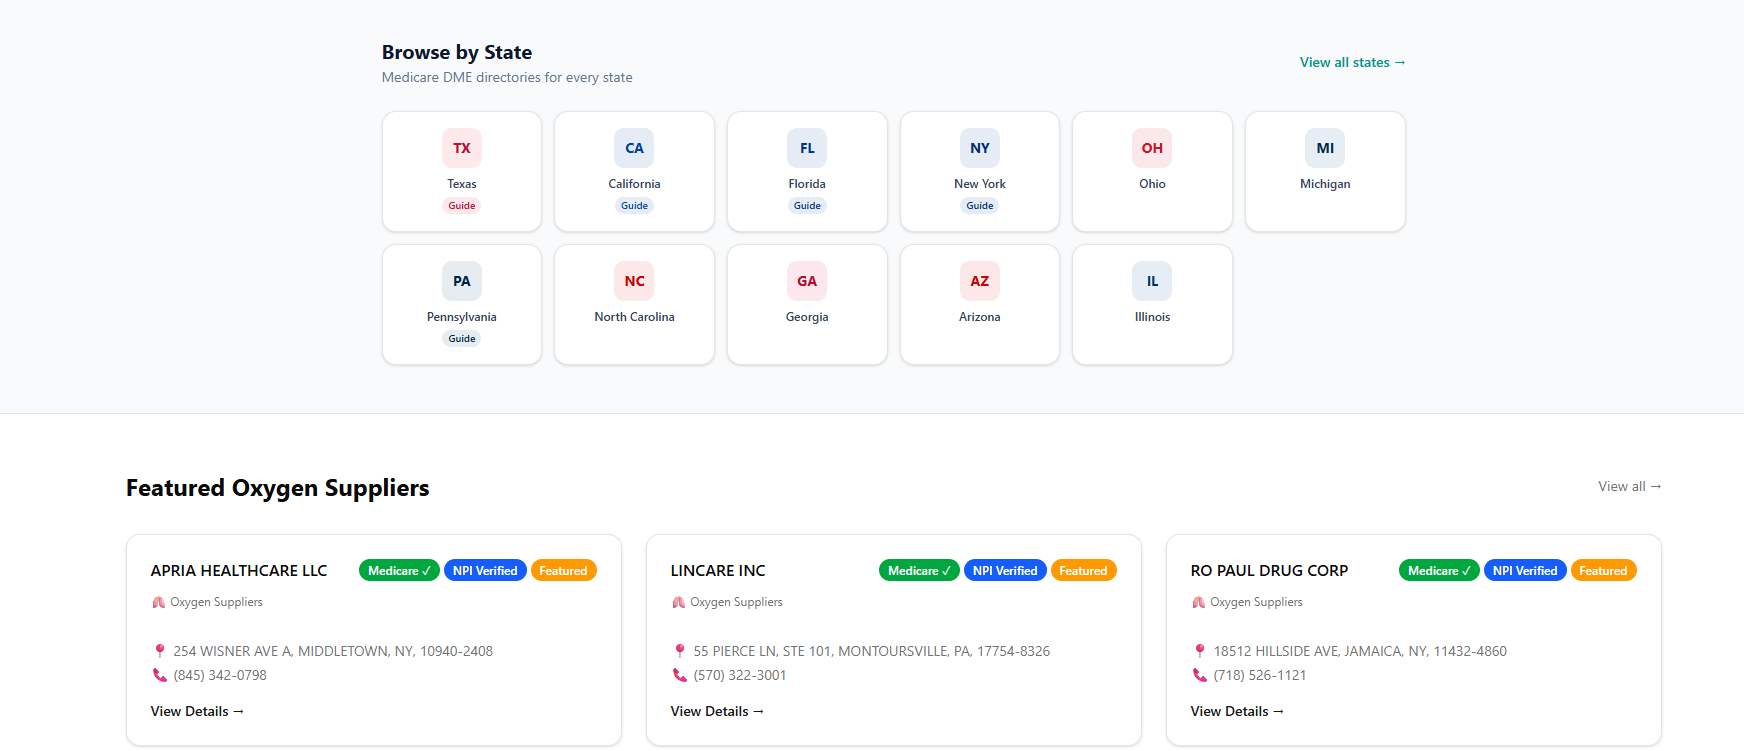Click the Featured badge on APRIA HEALTHCARE card
Screen dimensions: 1744x751
[x=563, y=570]
